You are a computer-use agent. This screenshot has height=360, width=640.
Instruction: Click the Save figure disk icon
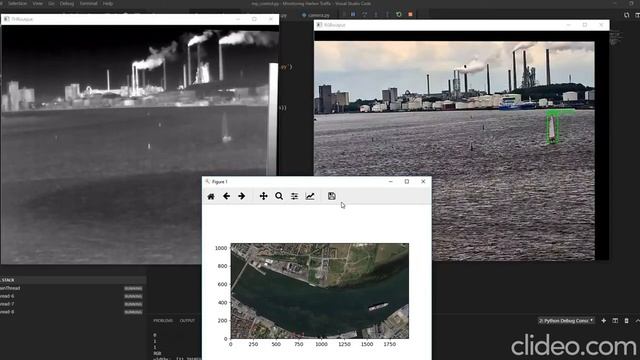tap(331, 196)
